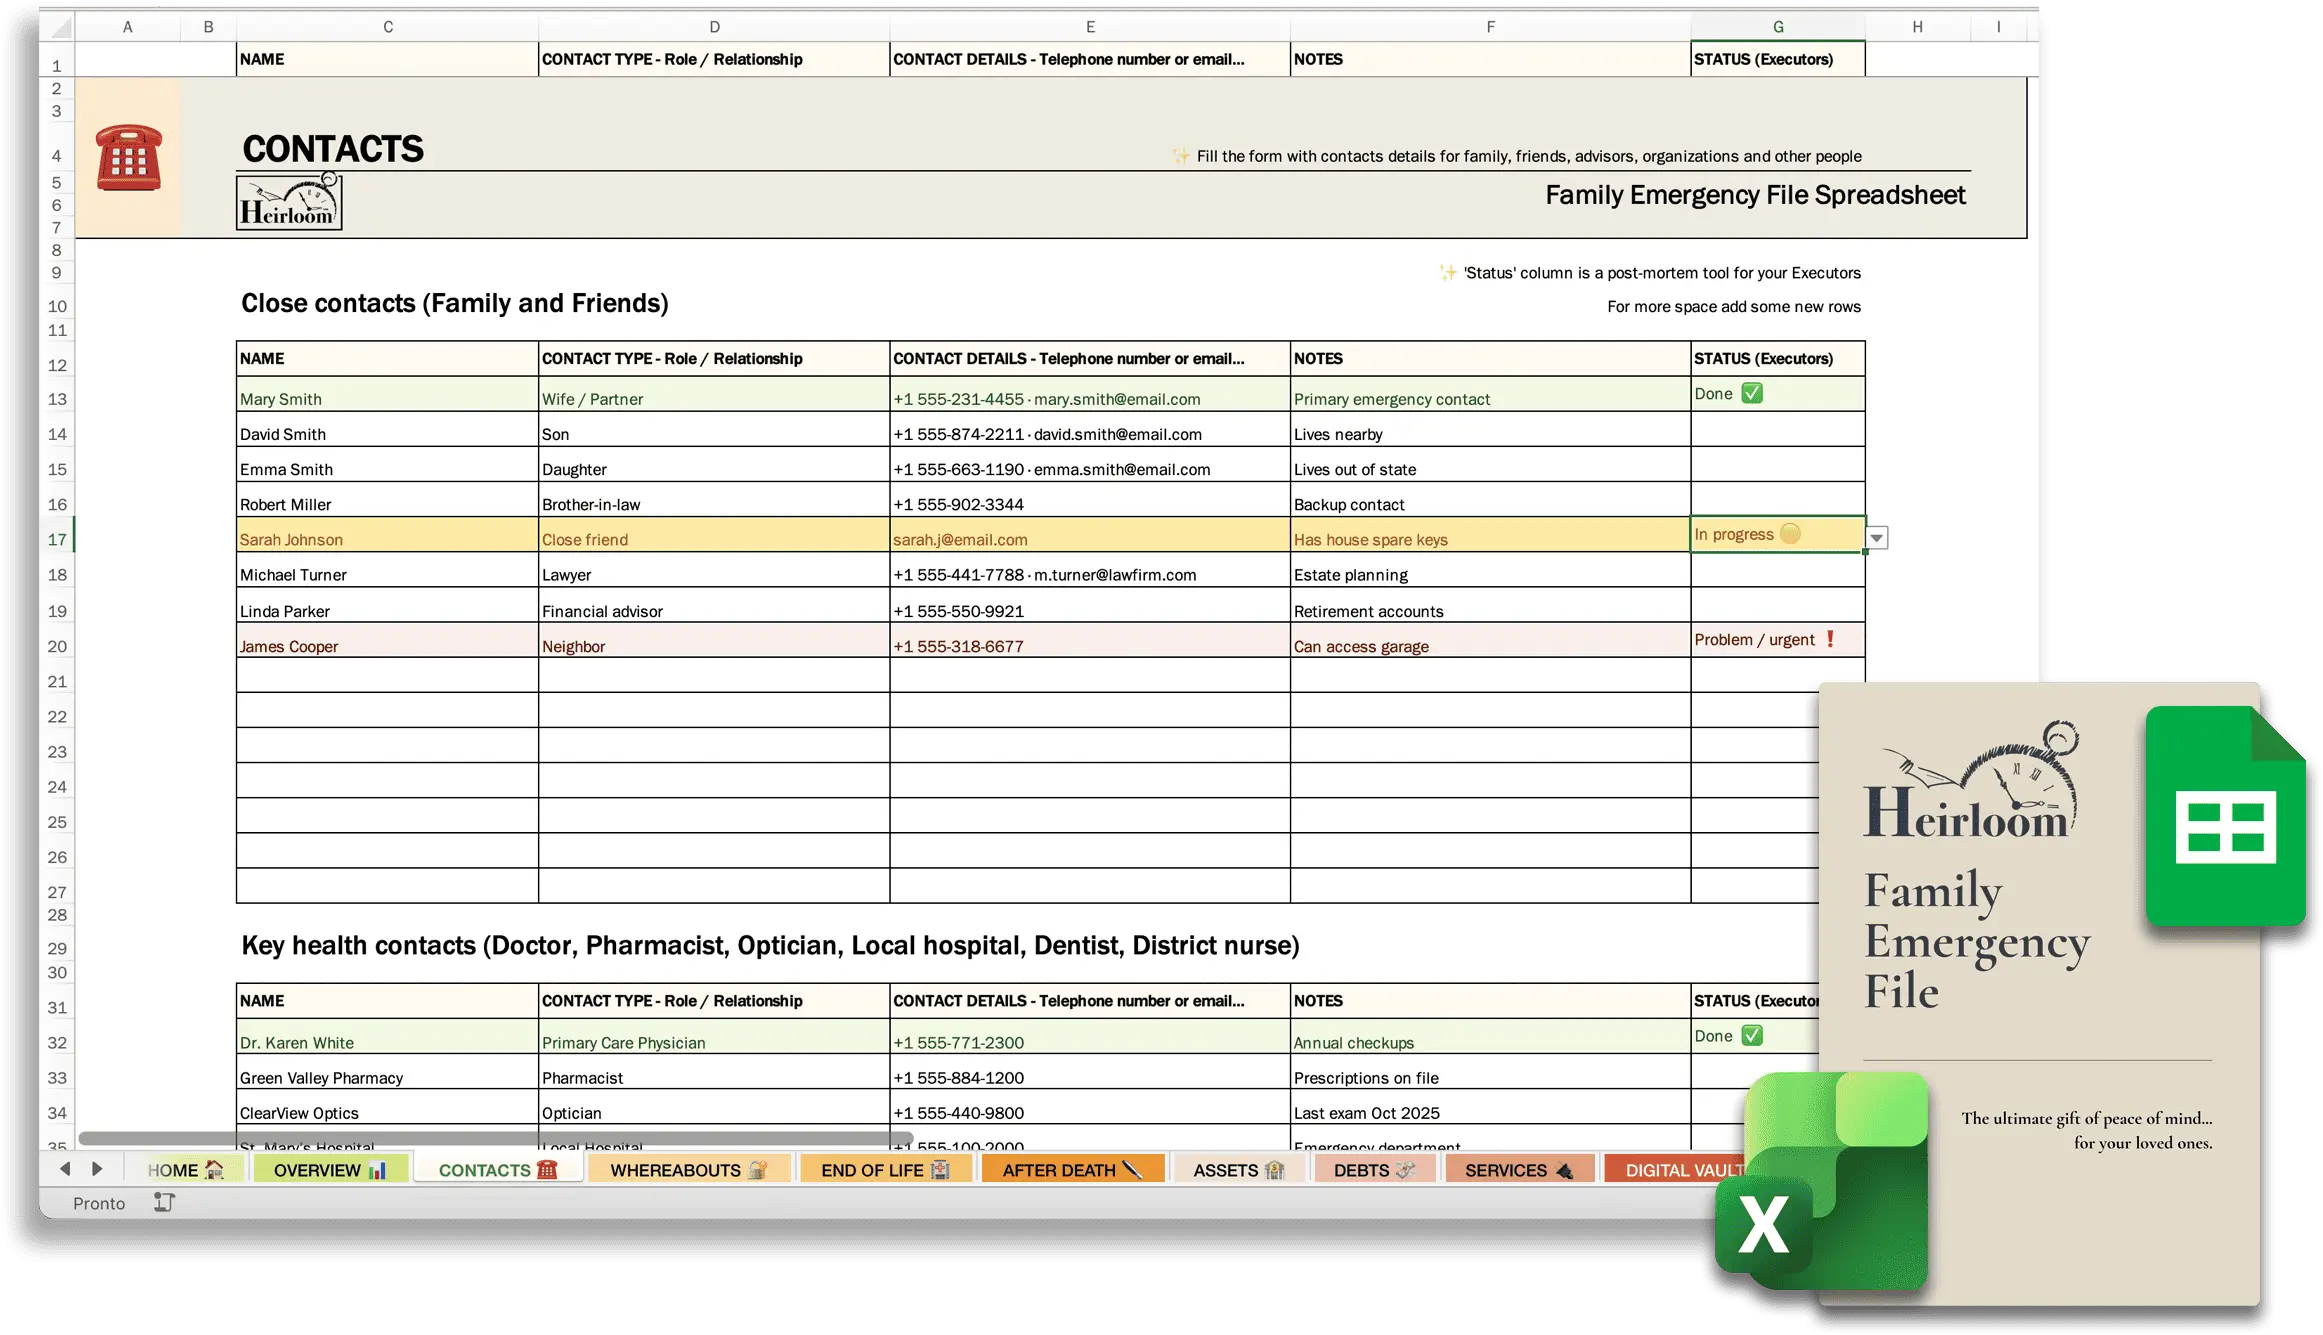Click the Estate planning note cell

(1490, 570)
